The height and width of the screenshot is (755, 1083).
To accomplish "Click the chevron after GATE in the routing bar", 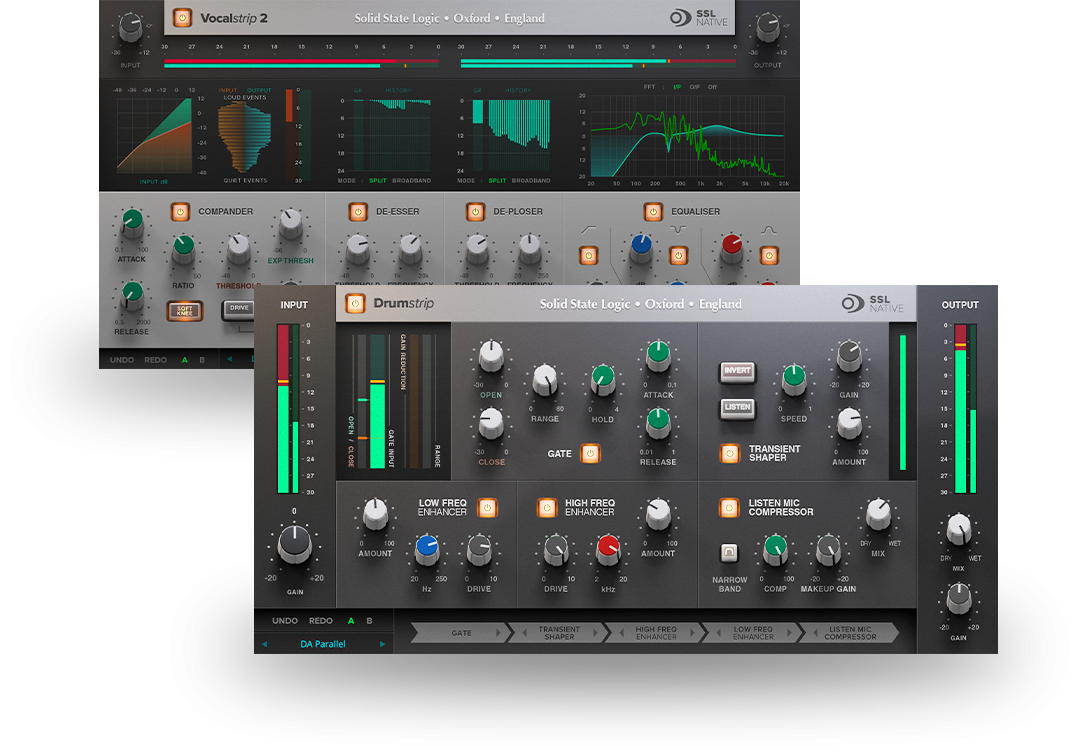I will [x=497, y=632].
